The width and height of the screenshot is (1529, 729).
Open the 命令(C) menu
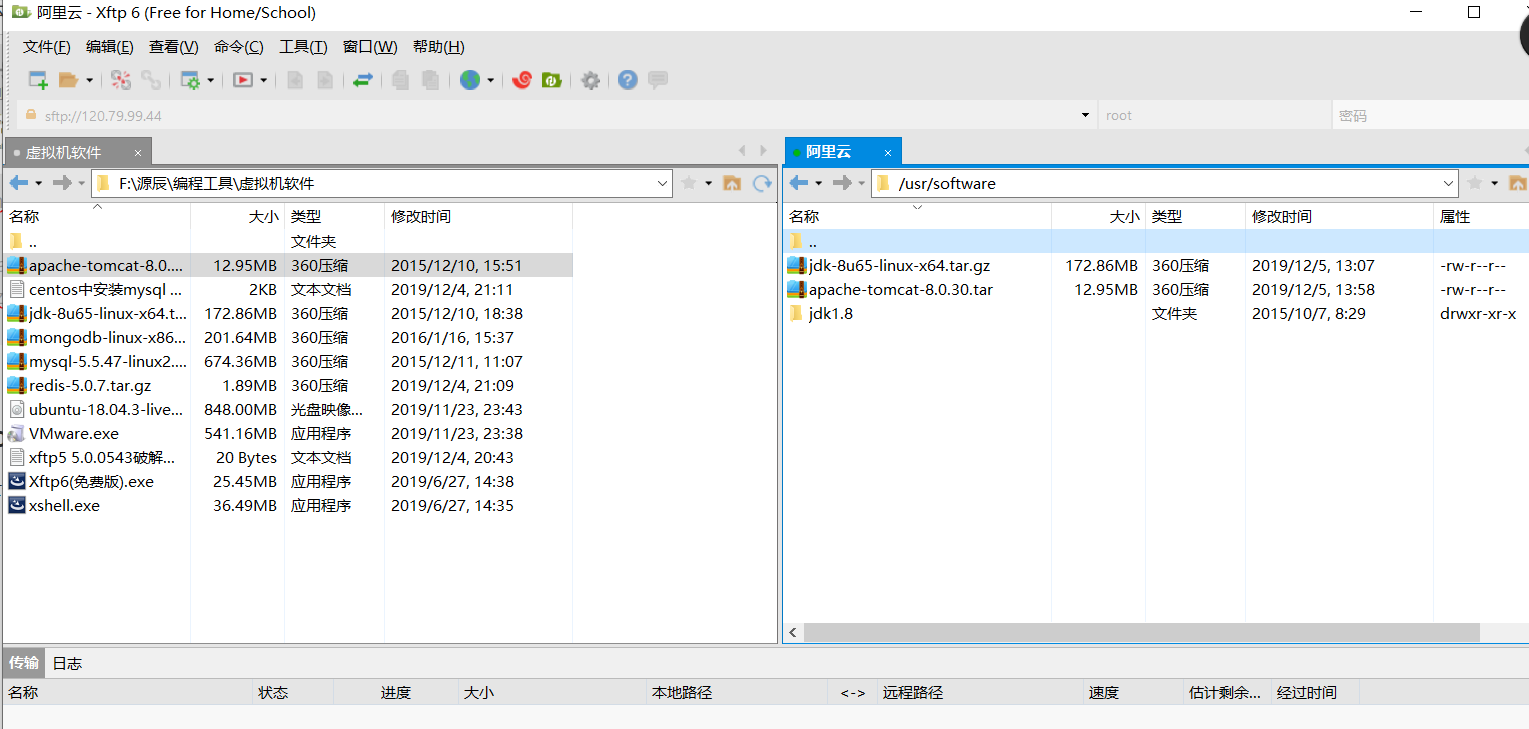(239, 47)
